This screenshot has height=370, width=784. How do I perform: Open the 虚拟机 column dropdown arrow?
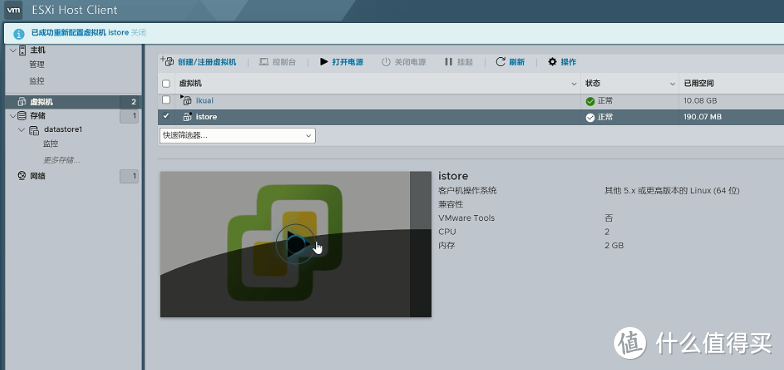574,84
